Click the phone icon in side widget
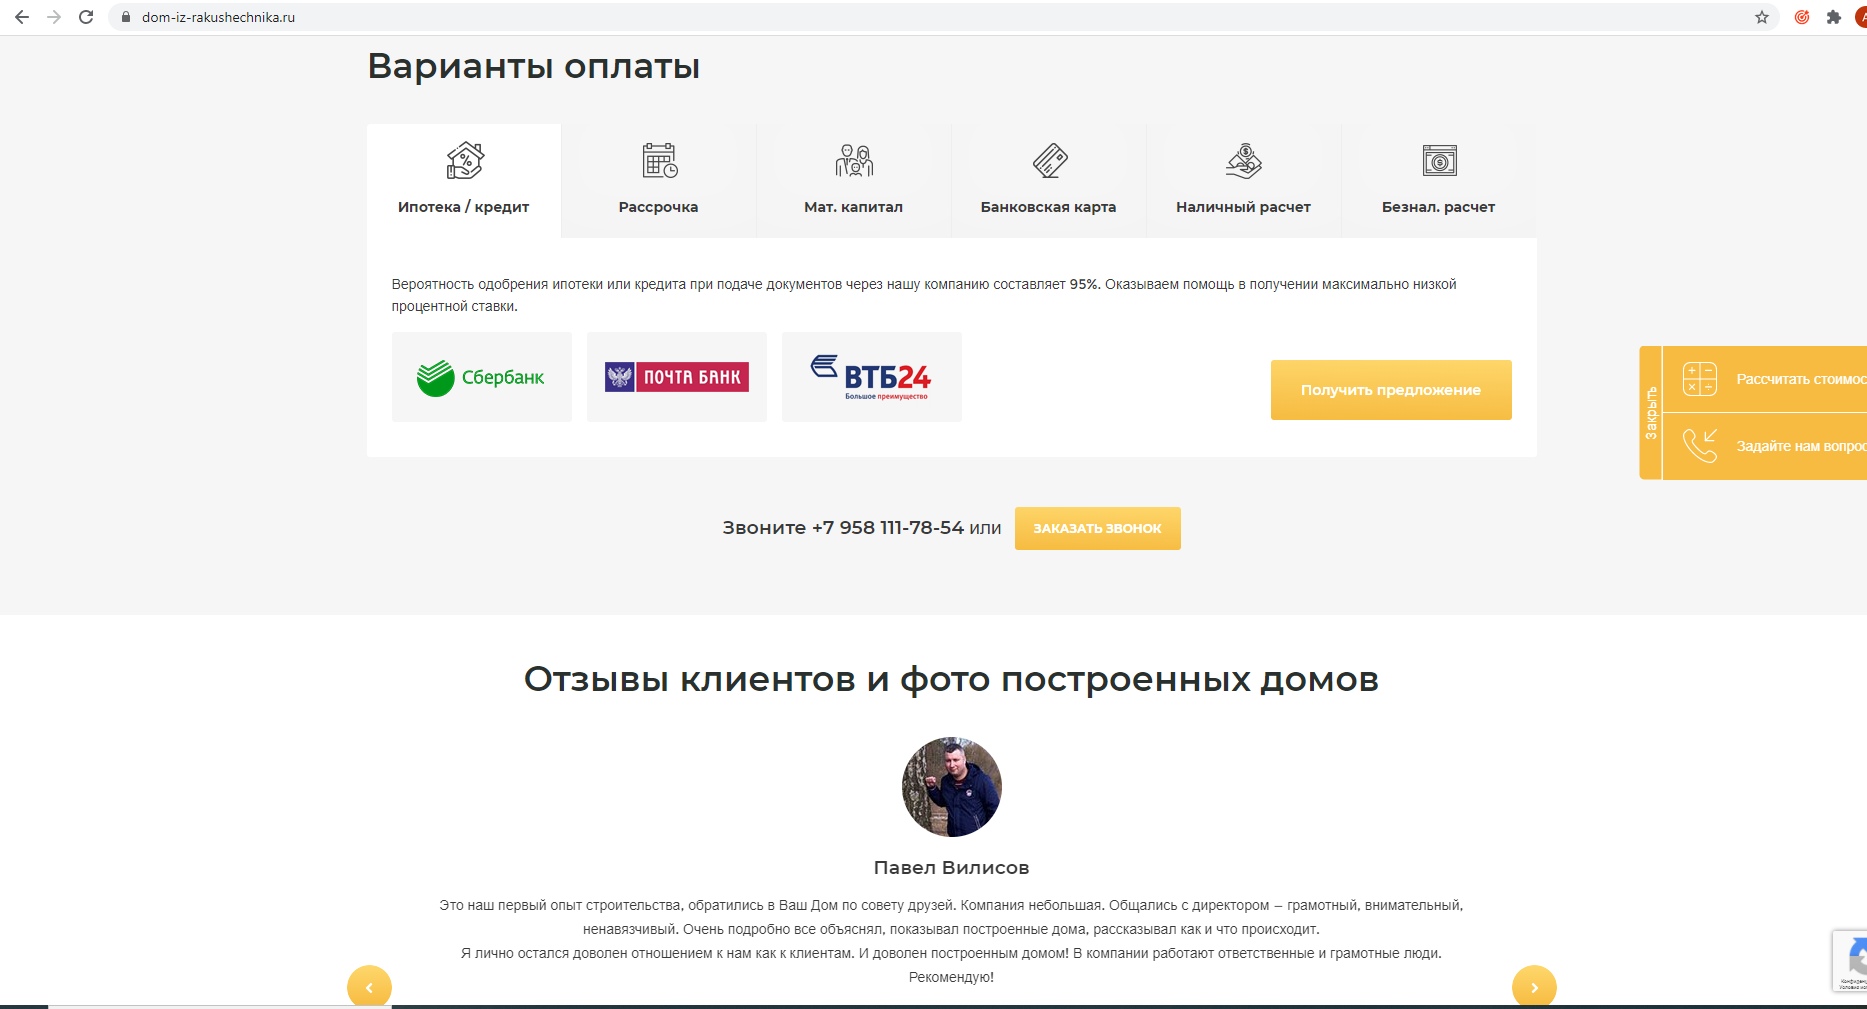Screen dimensions: 1867x1009 pos(1699,445)
